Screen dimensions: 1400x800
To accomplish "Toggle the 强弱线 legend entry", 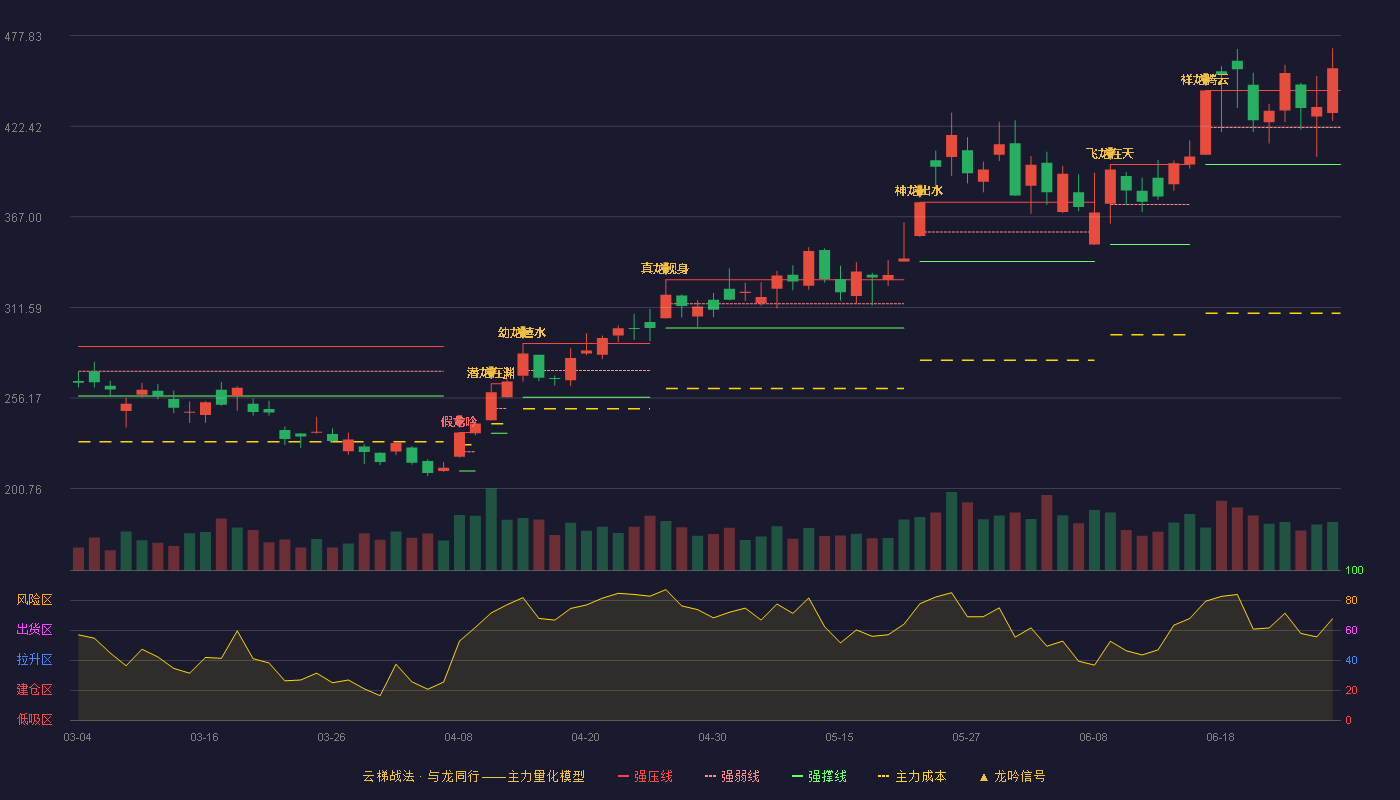I will pos(732,776).
